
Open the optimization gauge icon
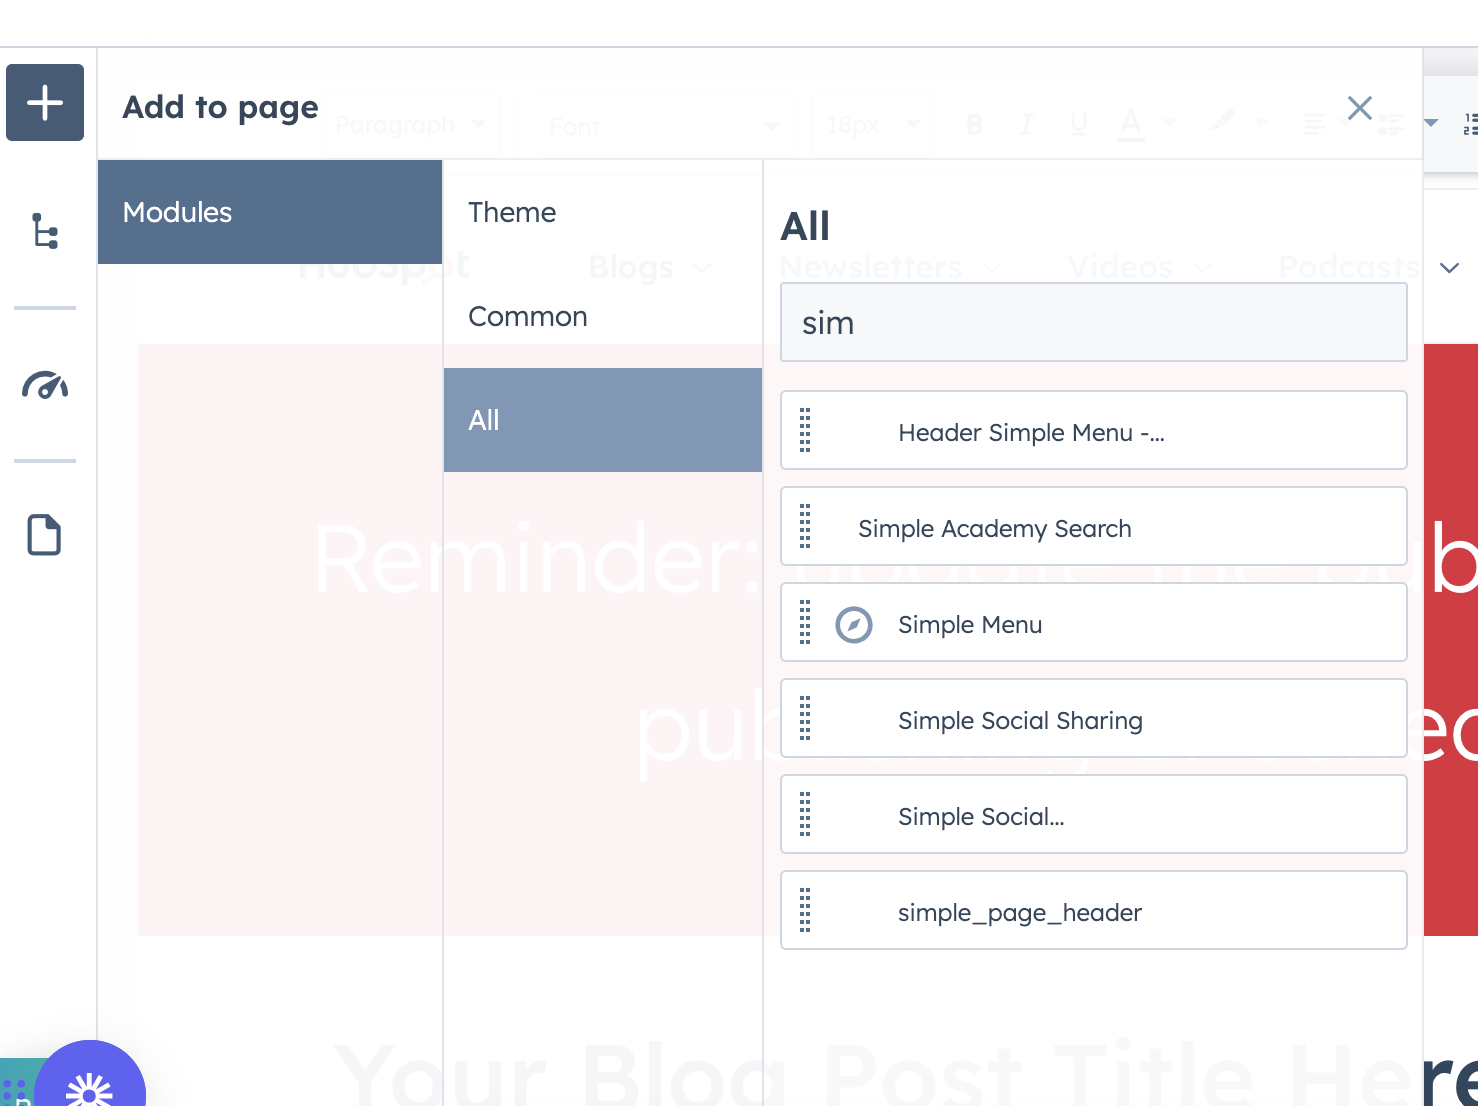pyautogui.click(x=45, y=385)
